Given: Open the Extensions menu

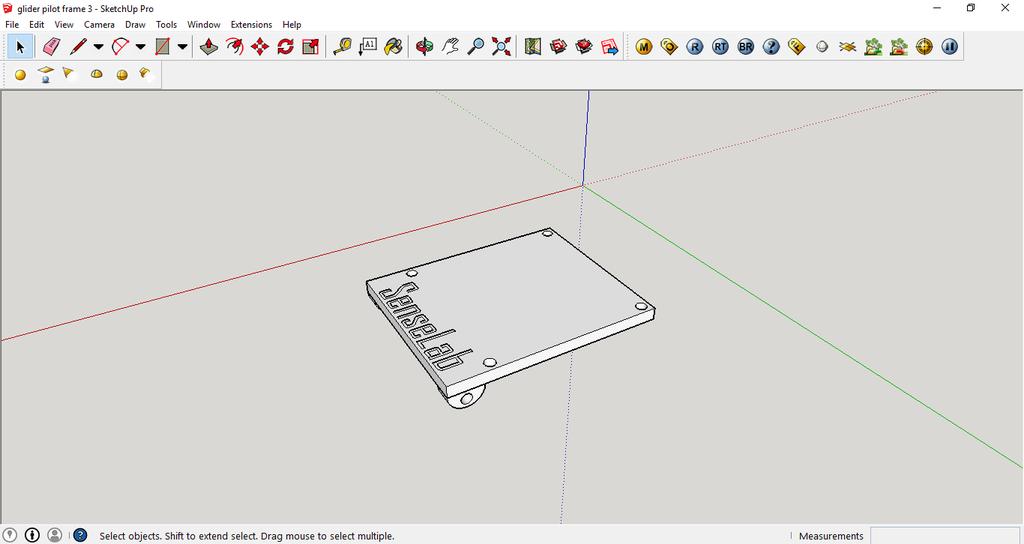Looking at the screenshot, I should coord(251,24).
